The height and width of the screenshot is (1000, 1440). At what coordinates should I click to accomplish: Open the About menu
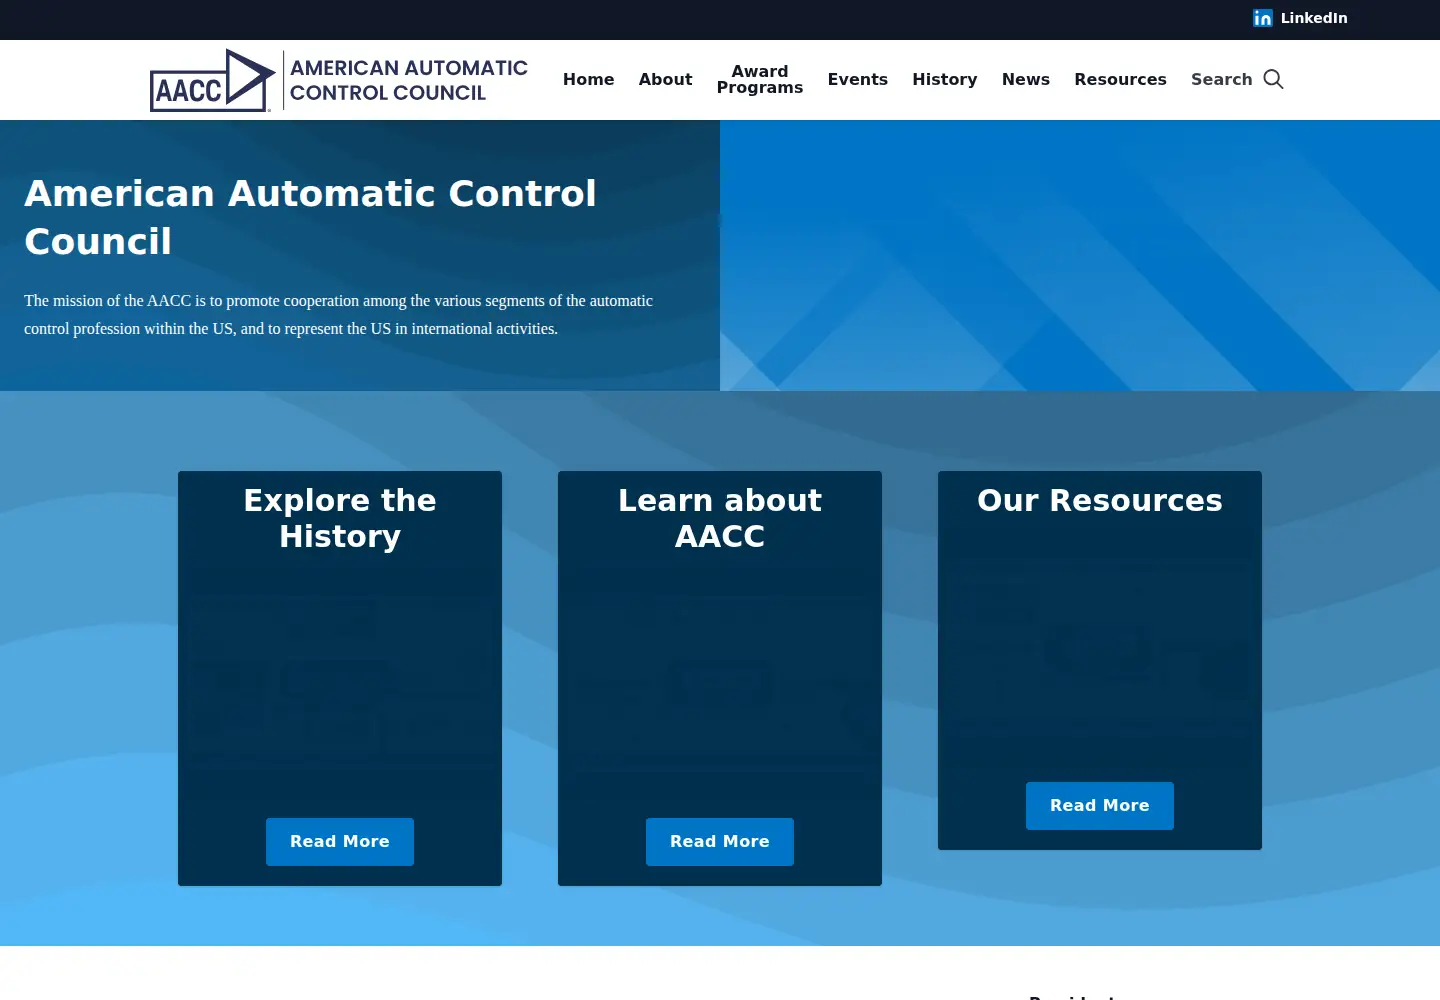[x=665, y=79]
